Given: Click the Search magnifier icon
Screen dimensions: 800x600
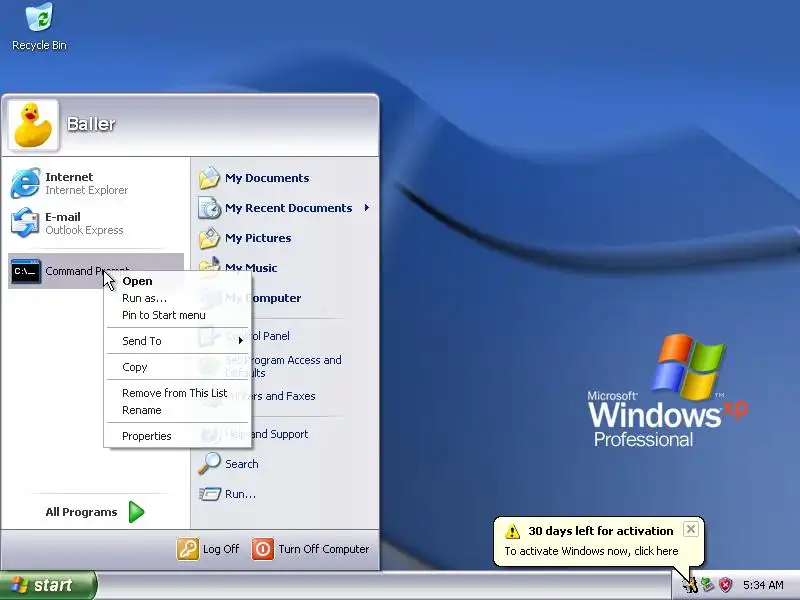Looking at the screenshot, I should 209,464.
